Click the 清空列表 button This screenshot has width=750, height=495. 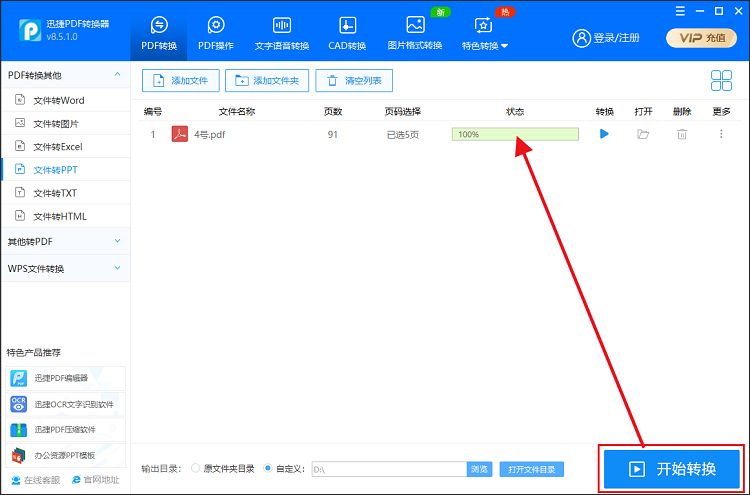[354, 80]
